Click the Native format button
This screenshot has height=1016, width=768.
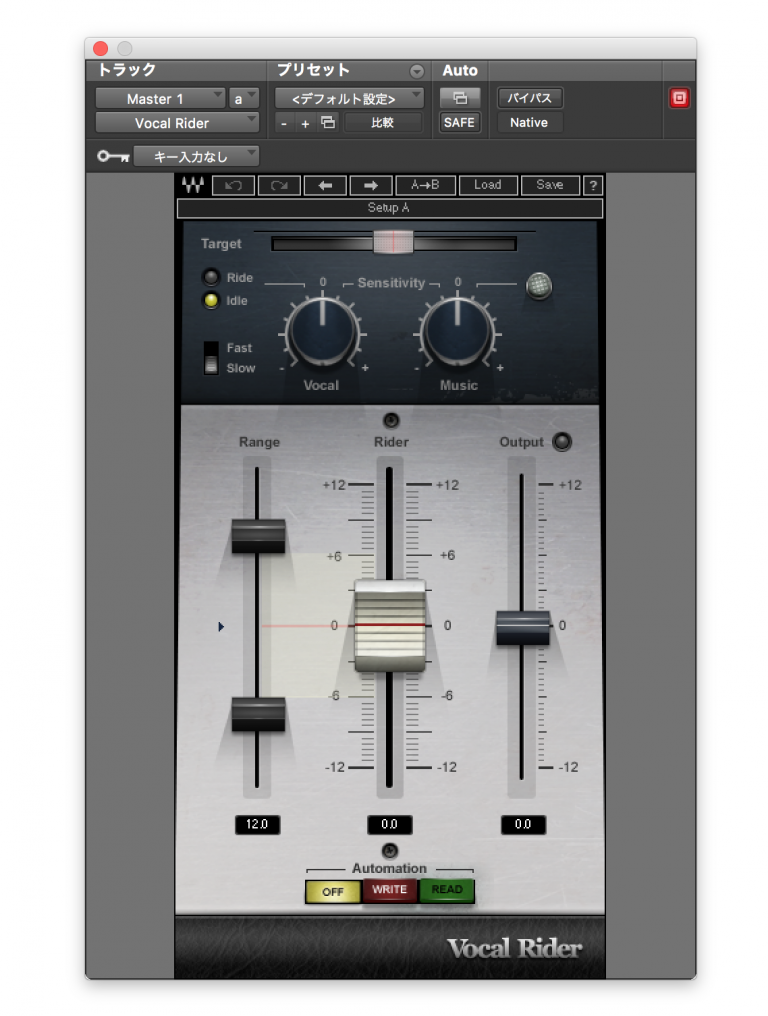click(x=529, y=122)
